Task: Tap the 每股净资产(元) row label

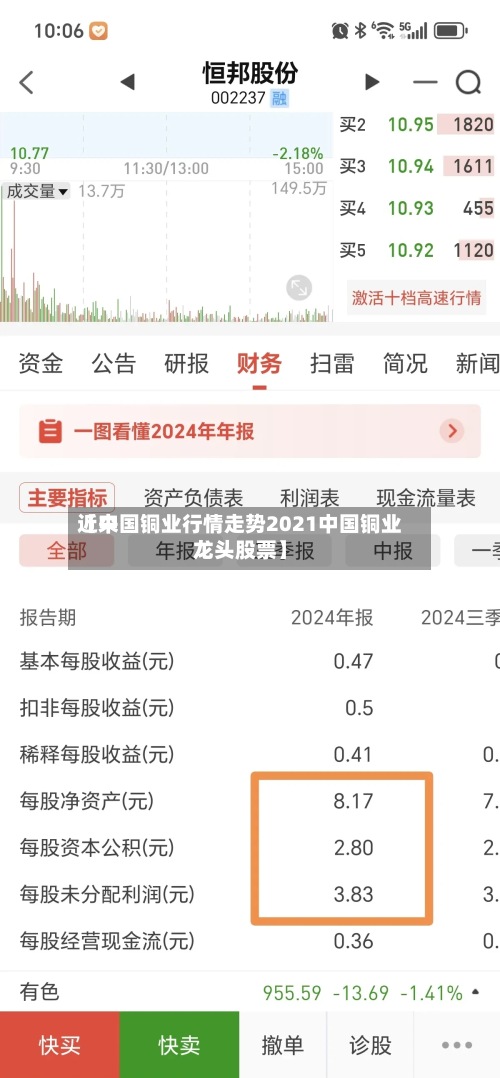Action: [87, 800]
